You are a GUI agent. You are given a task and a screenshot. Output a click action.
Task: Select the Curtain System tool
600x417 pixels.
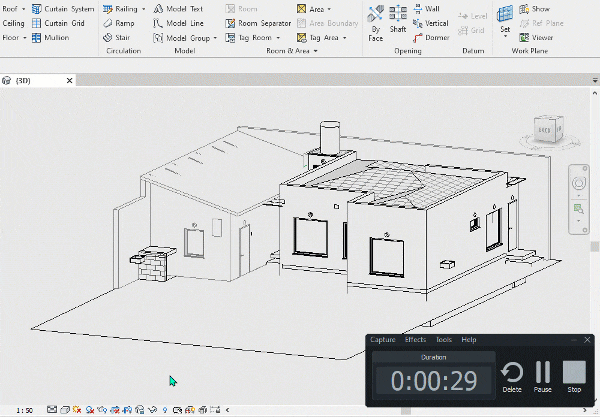coord(63,8)
